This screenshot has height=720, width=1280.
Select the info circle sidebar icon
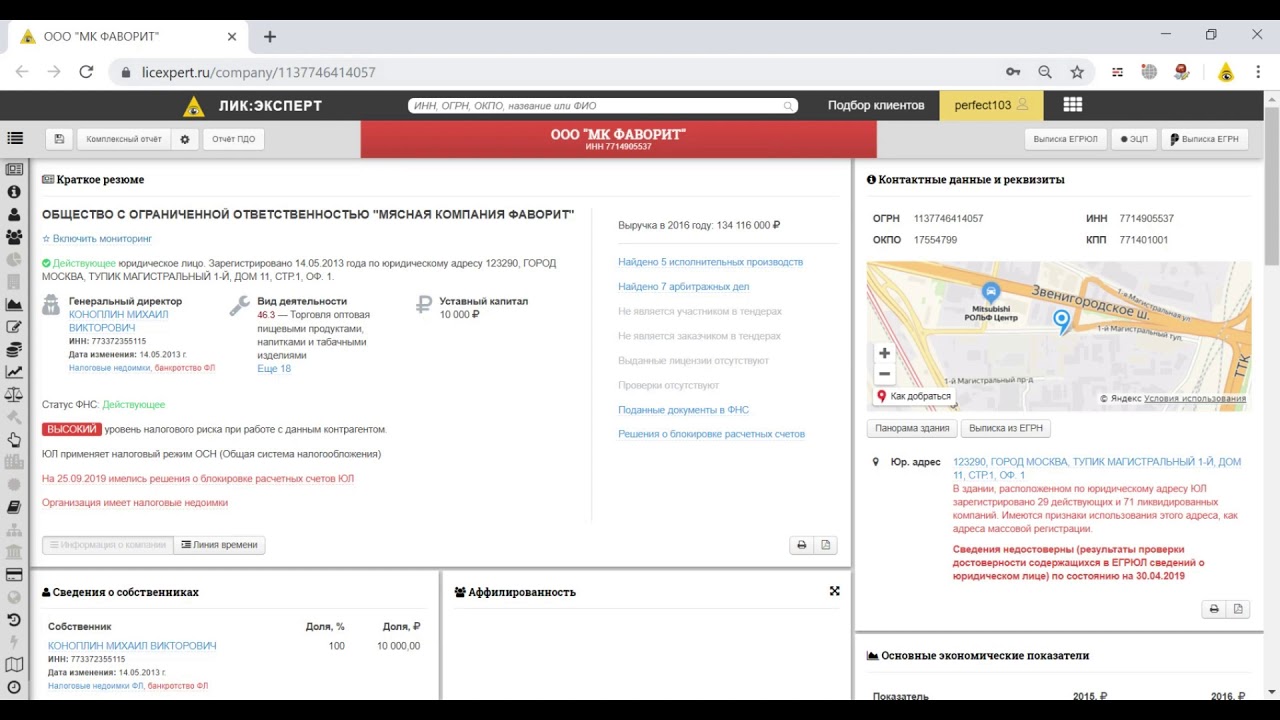point(14,192)
